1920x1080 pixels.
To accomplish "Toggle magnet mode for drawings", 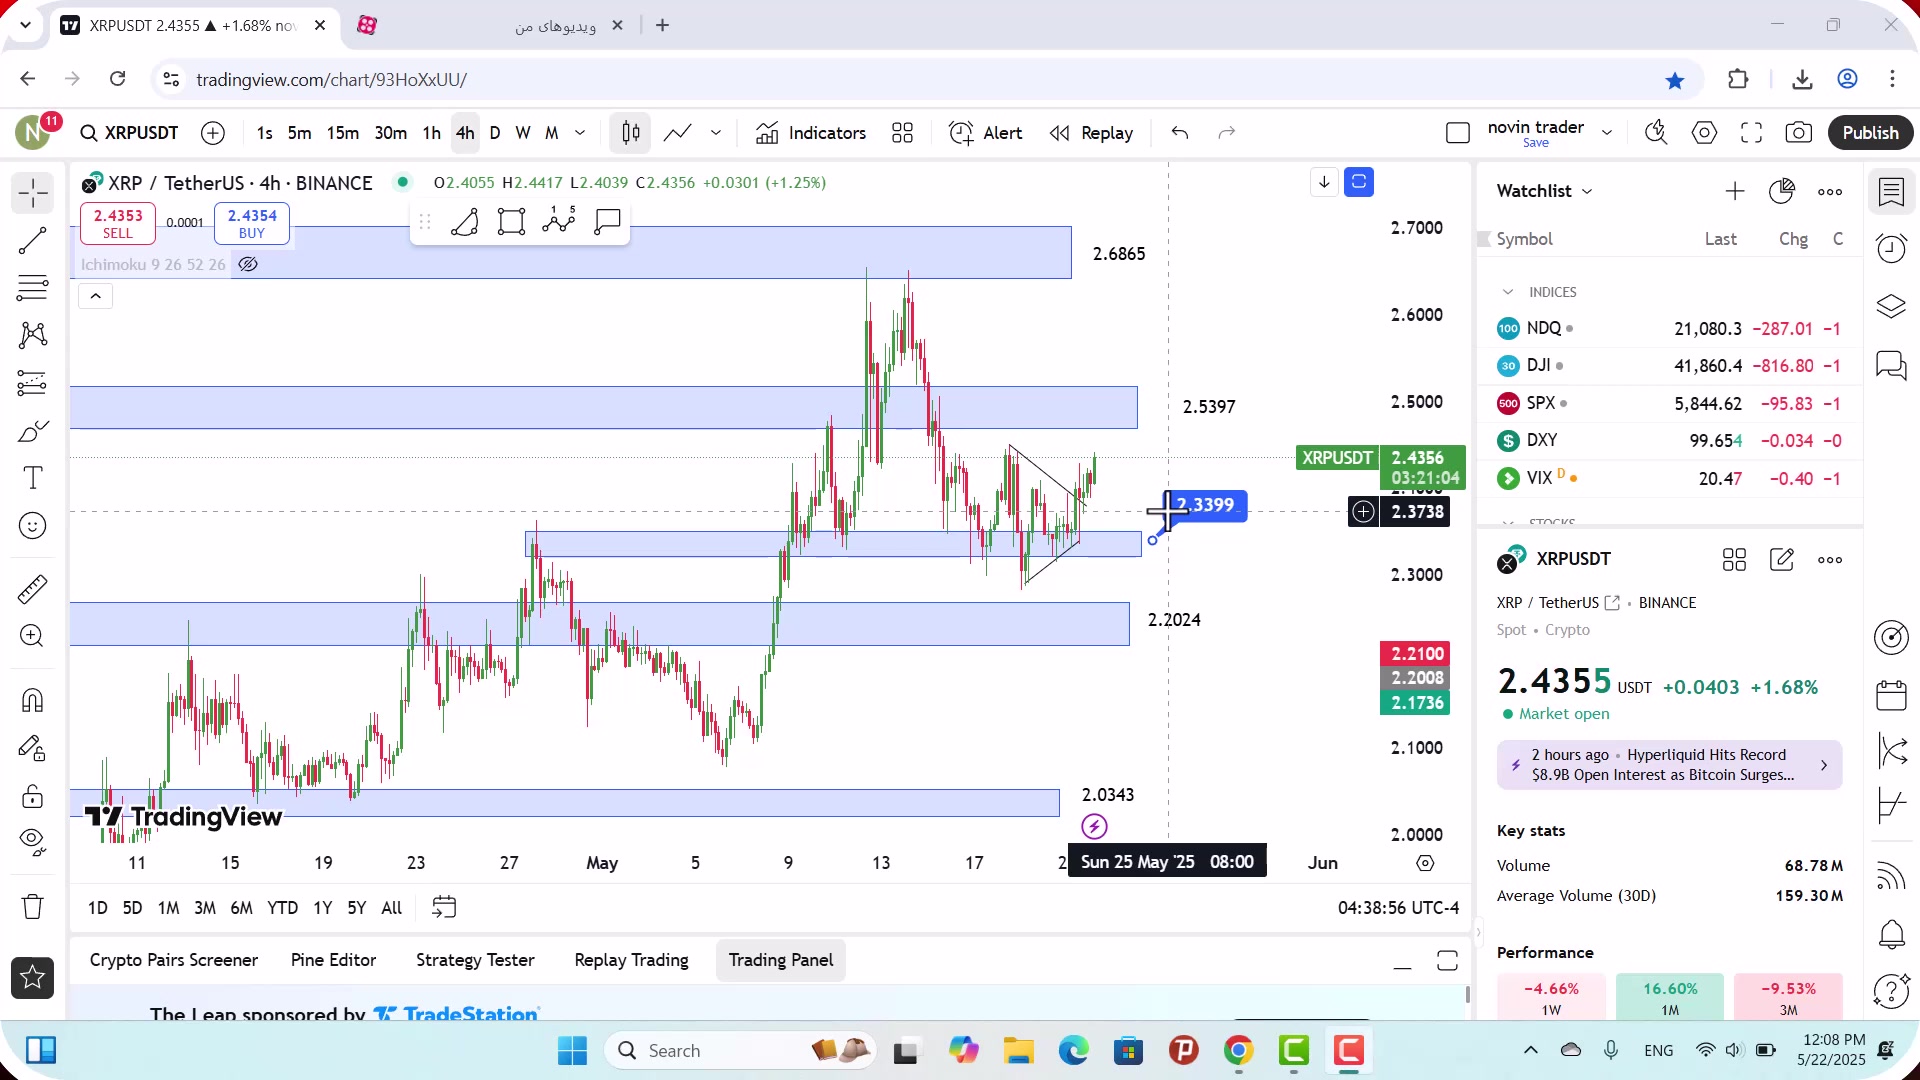I will point(32,700).
